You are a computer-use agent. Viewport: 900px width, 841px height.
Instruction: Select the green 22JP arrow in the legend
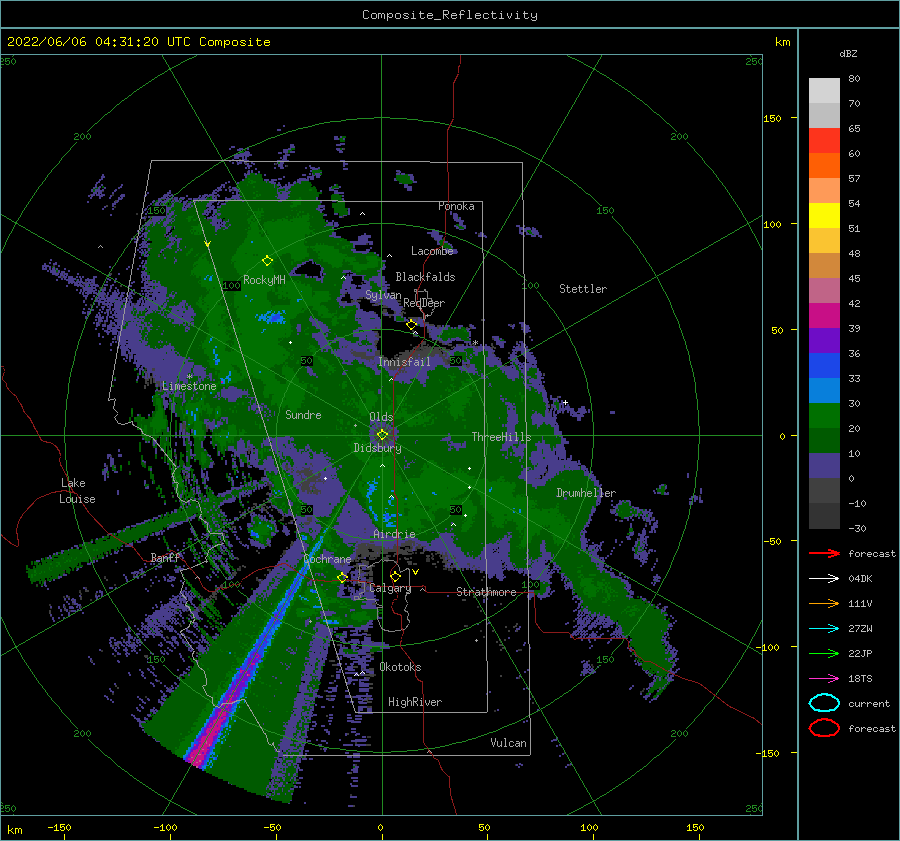point(824,653)
